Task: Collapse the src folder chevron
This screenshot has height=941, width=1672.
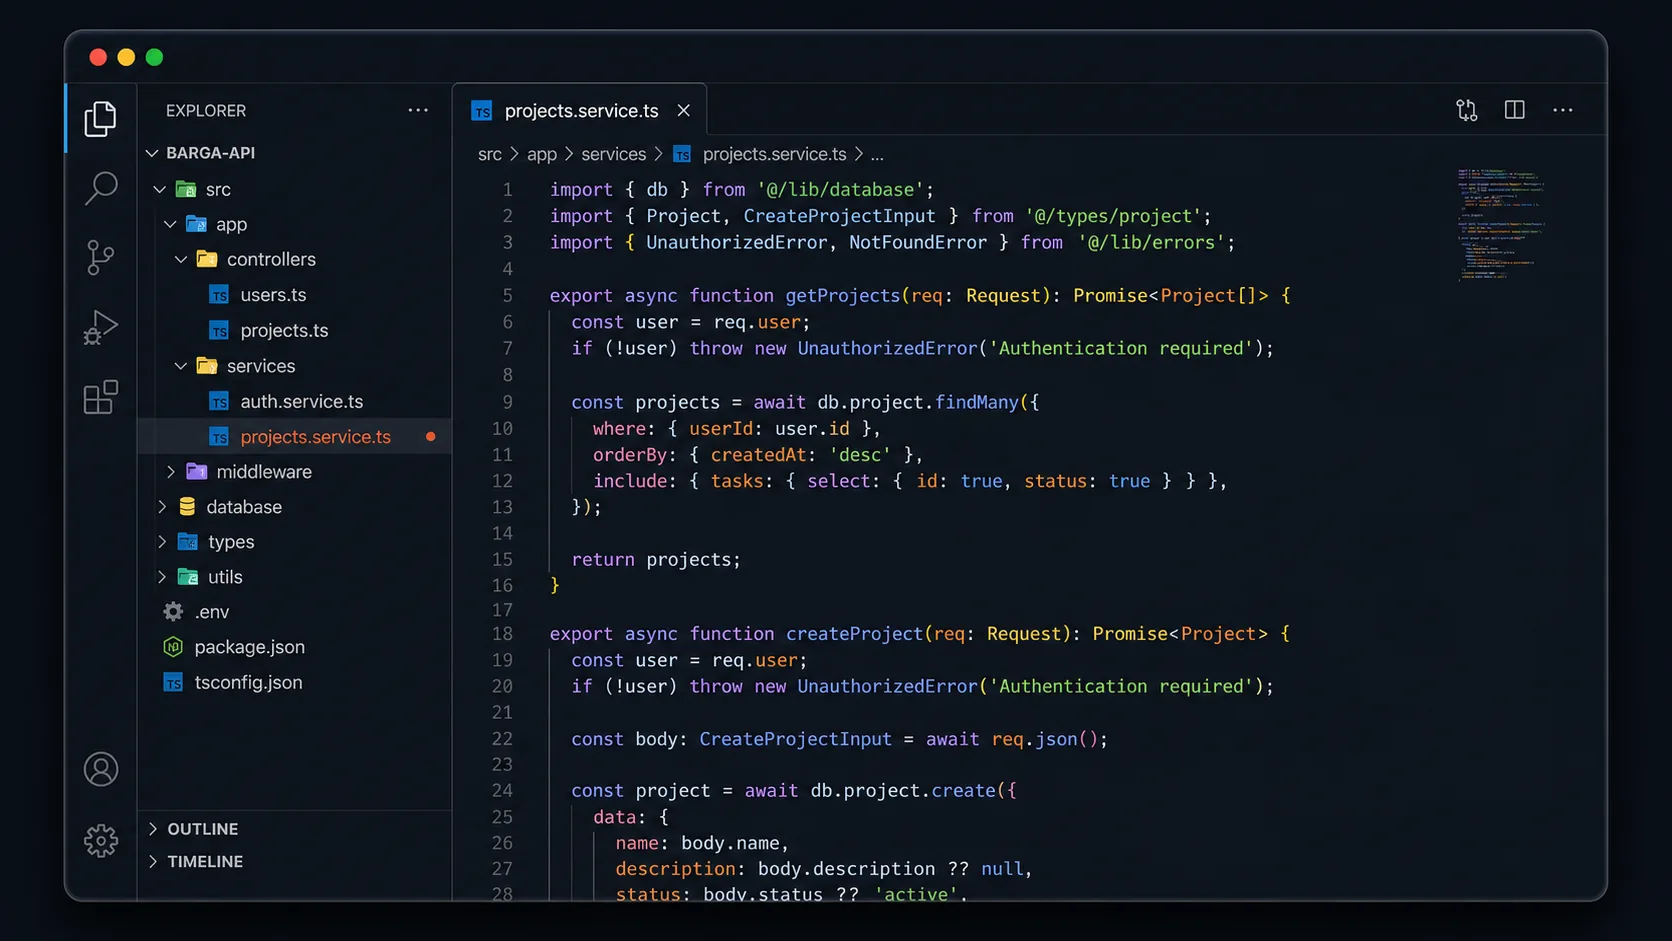Action: [160, 189]
